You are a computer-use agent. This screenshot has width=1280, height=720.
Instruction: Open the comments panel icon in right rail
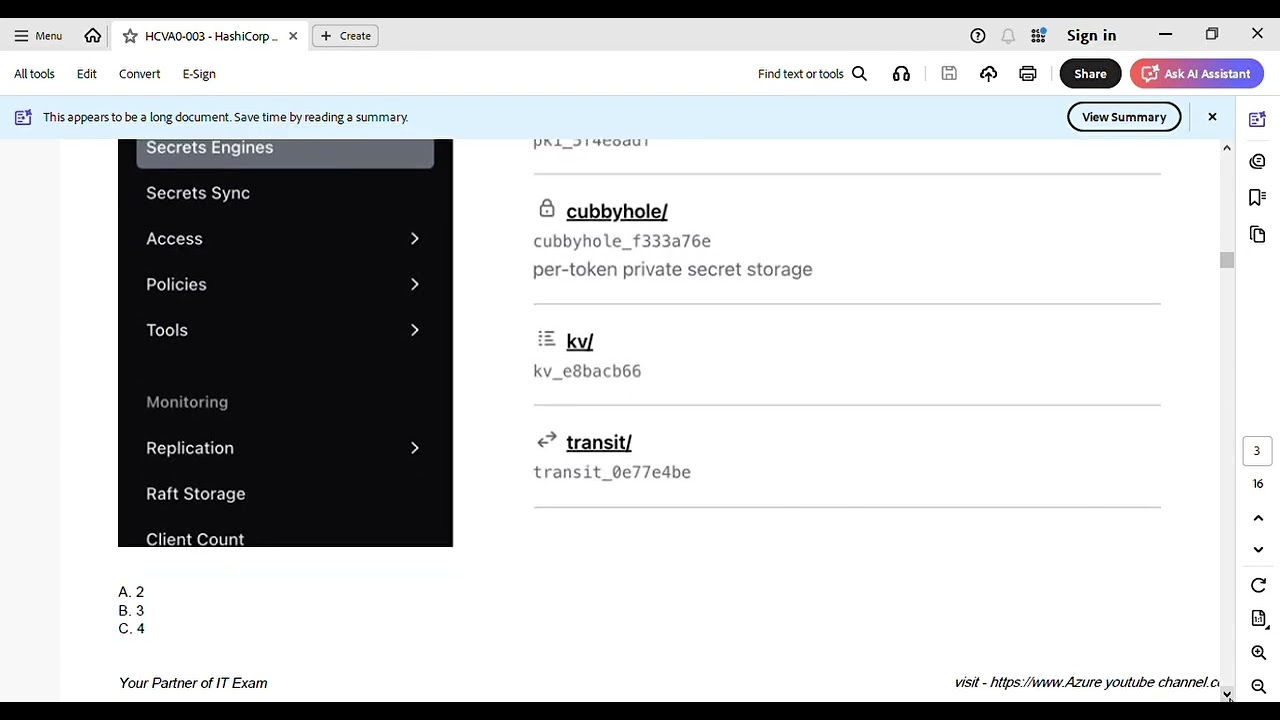1258,161
